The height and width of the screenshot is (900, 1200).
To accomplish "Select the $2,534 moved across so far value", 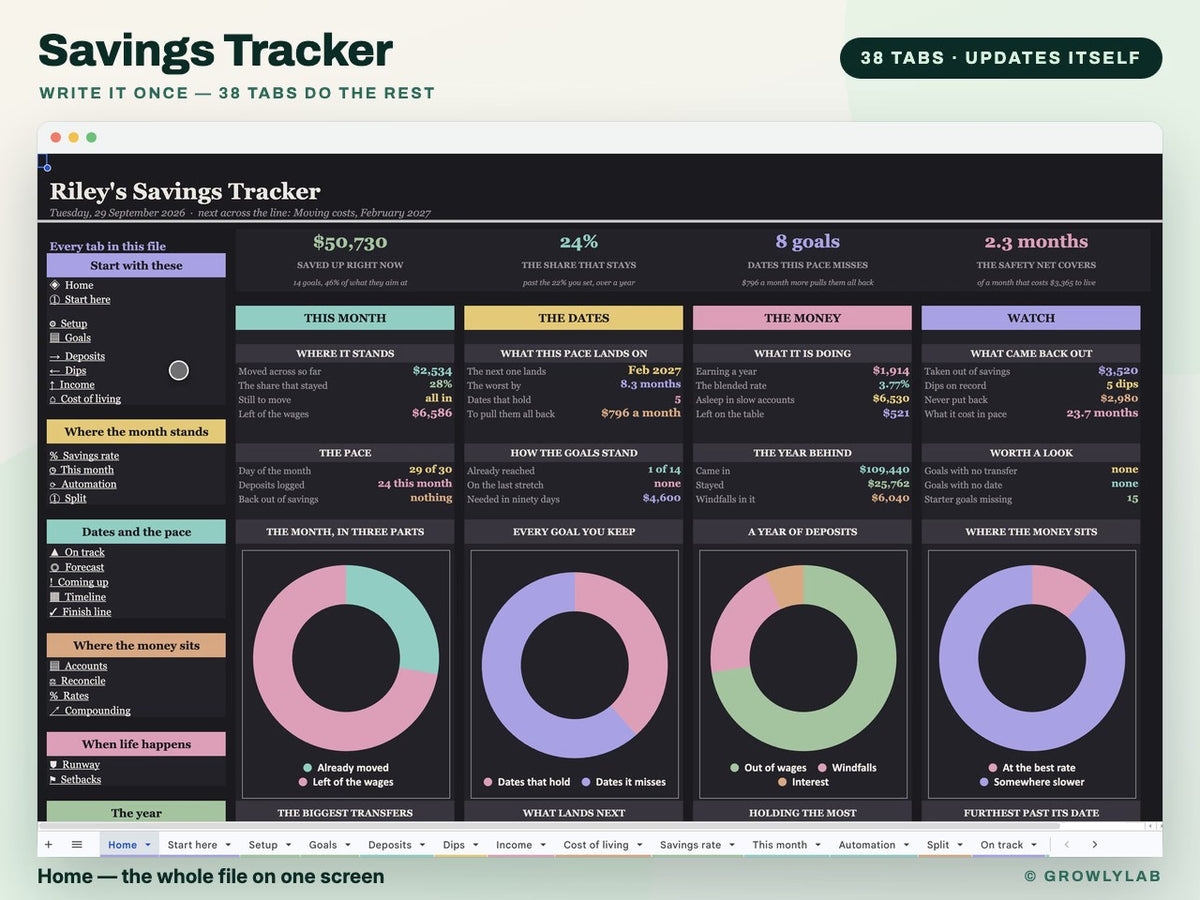I will (x=432, y=370).
